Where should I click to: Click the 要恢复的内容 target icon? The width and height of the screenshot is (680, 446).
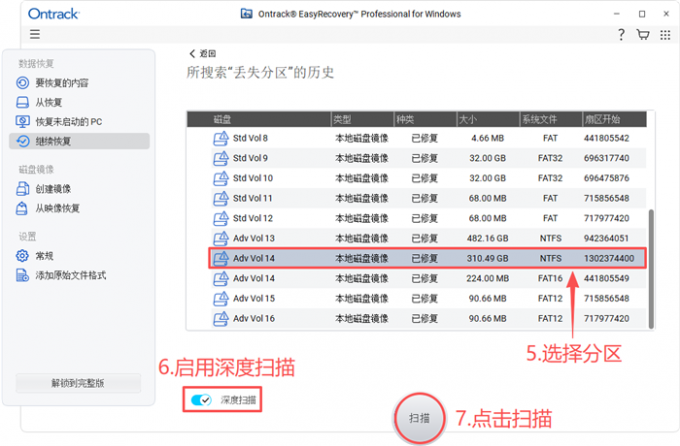click(x=23, y=83)
